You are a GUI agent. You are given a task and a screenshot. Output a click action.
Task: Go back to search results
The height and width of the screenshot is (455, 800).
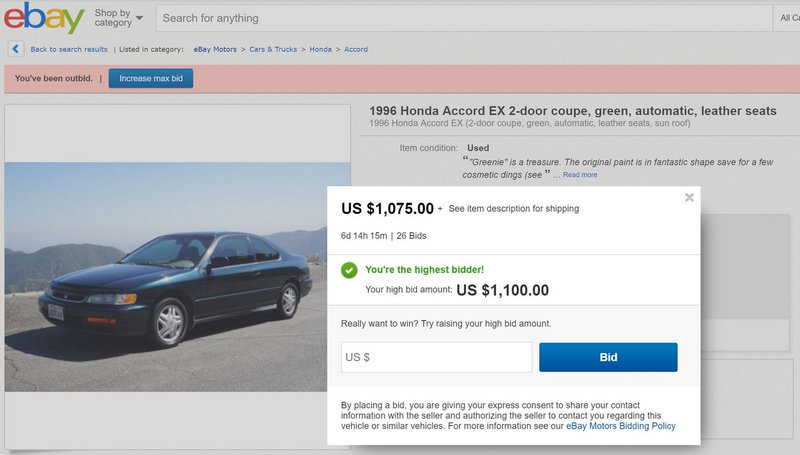(69, 49)
